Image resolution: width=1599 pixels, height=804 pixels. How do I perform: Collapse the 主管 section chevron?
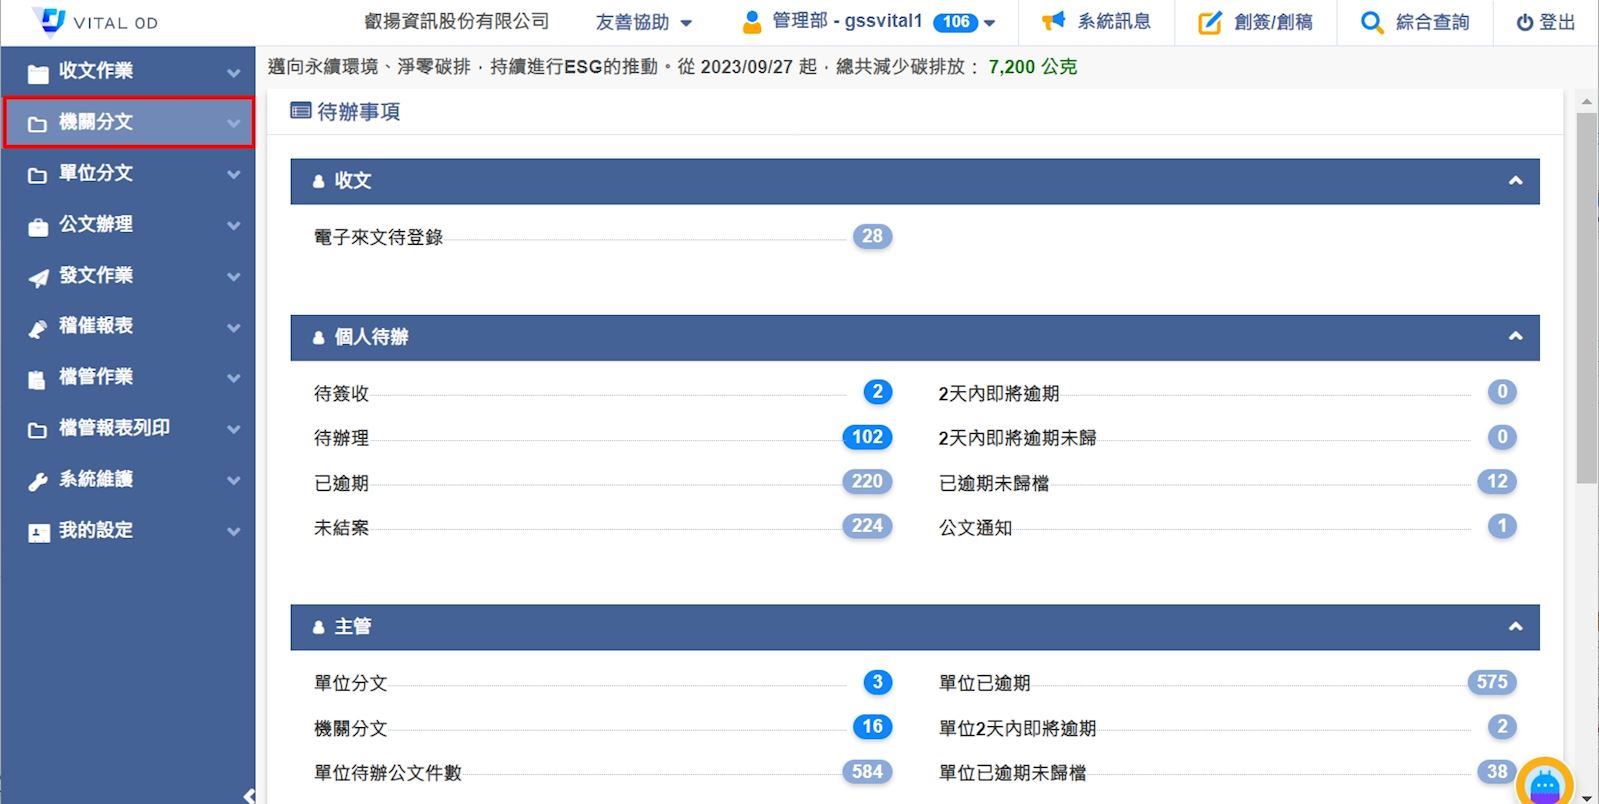(x=1515, y=627)
